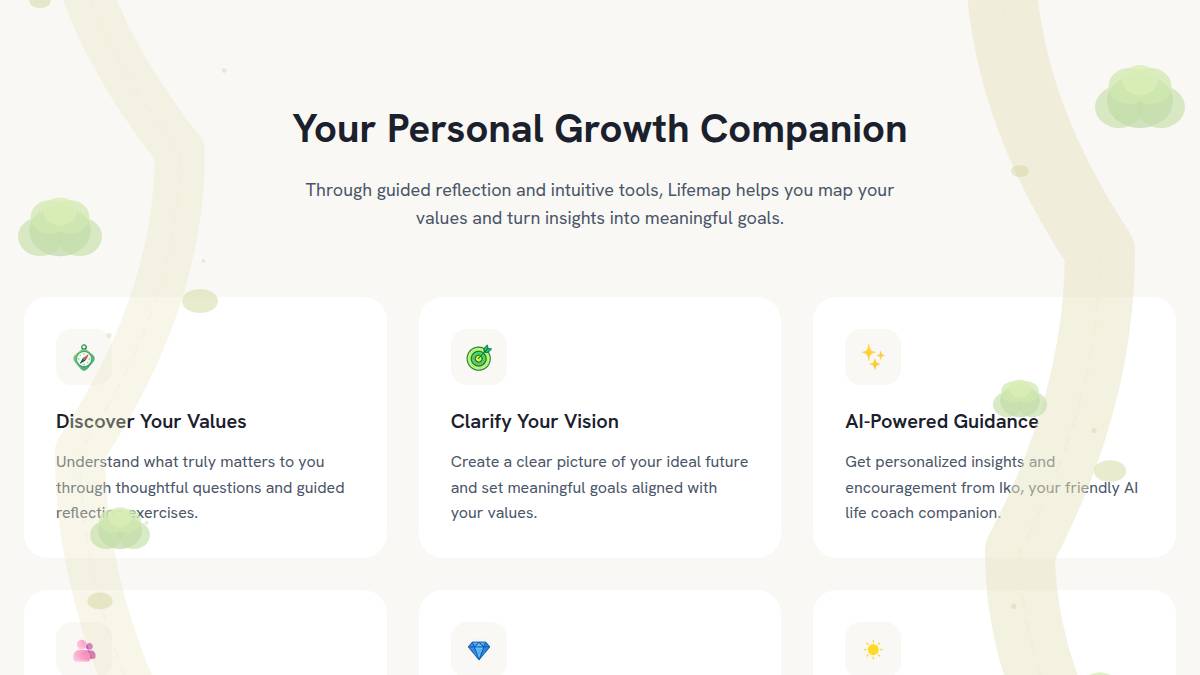Click the yellow sun icon

tap(873, 650)
